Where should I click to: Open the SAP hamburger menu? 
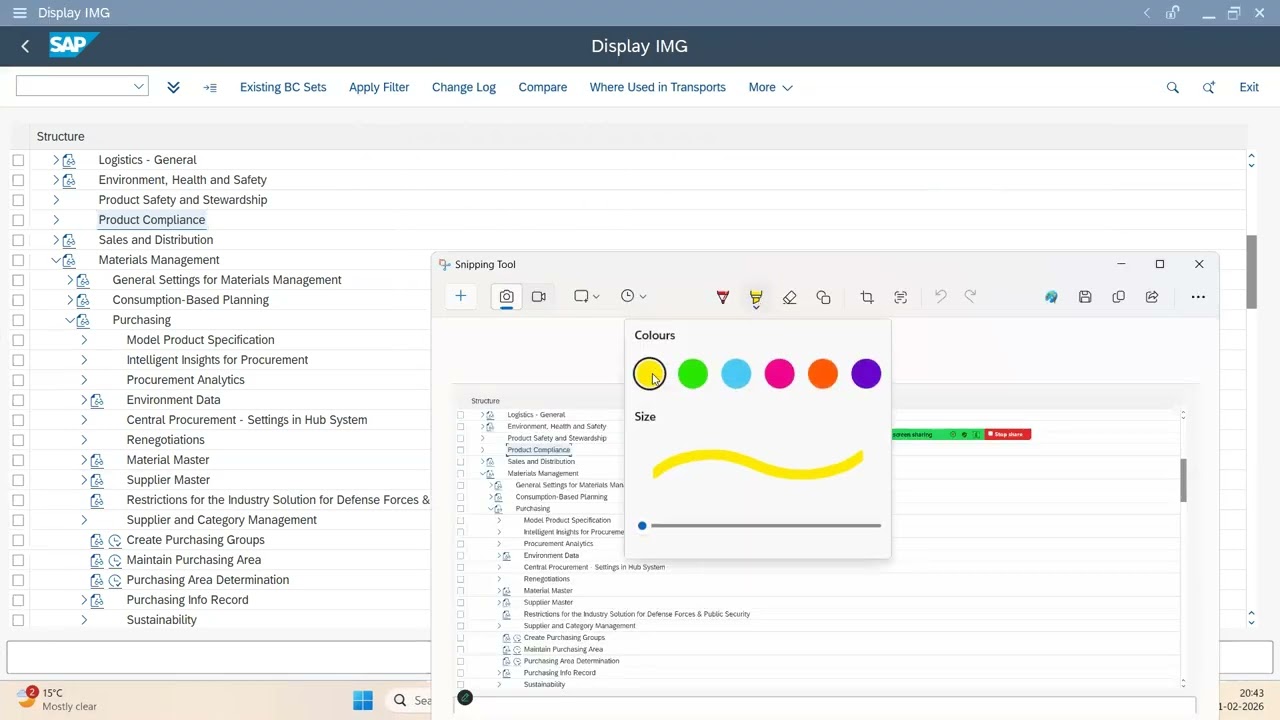[x=20, y=13]
